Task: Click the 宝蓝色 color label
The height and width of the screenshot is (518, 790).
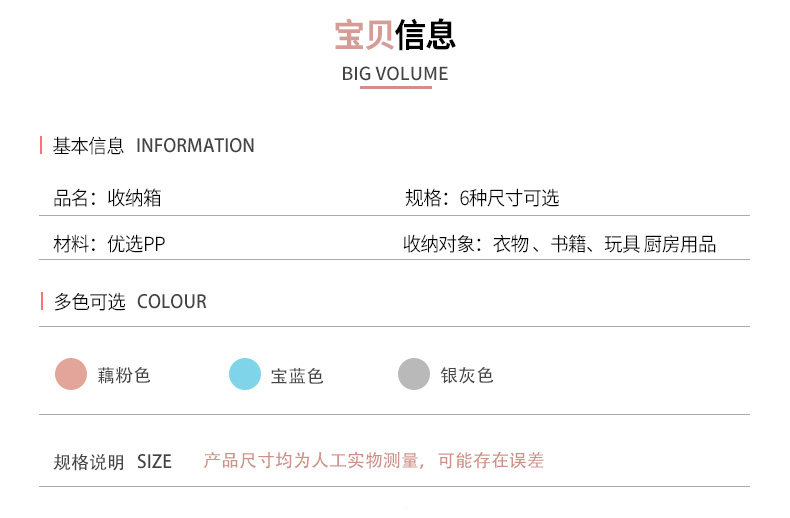Action: tap(297, 376)
